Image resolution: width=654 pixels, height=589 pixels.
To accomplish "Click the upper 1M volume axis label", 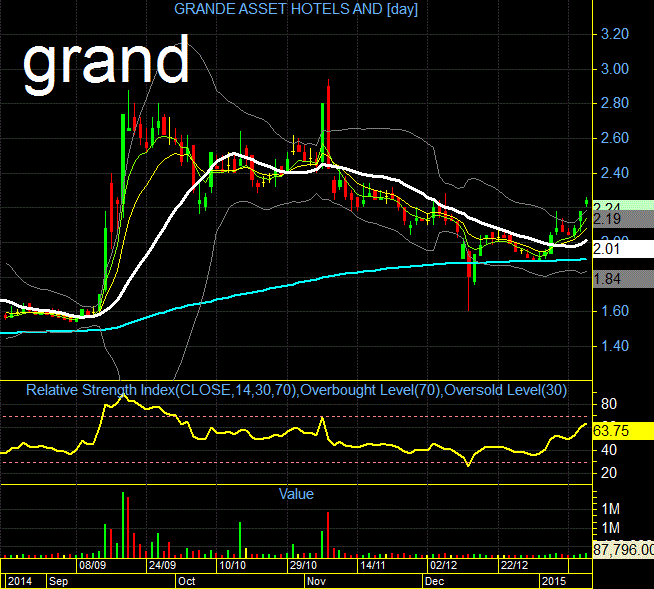I will click(611, 509).
